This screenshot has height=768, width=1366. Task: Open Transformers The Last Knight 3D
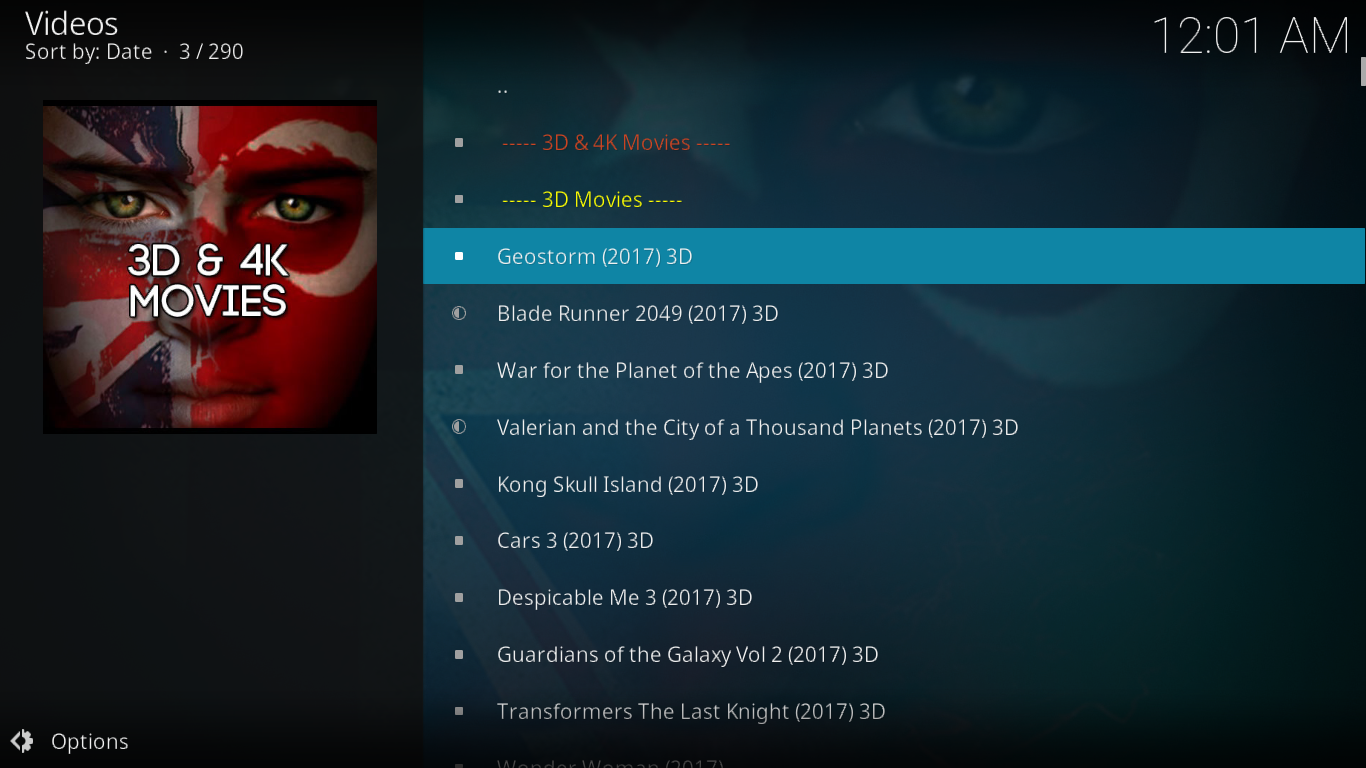coord(894,711)
